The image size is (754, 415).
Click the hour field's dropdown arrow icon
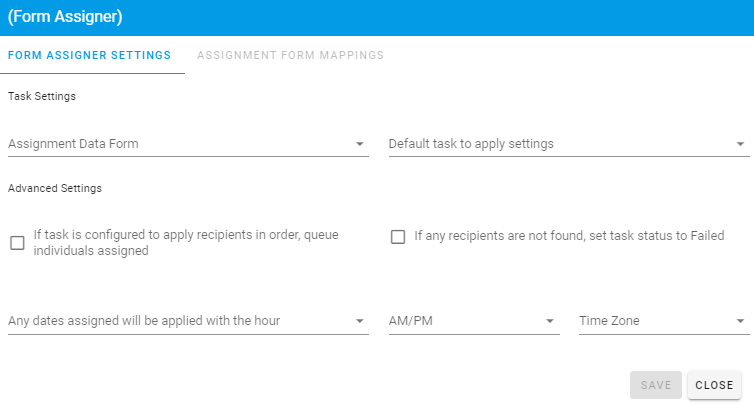pos(360,321)
